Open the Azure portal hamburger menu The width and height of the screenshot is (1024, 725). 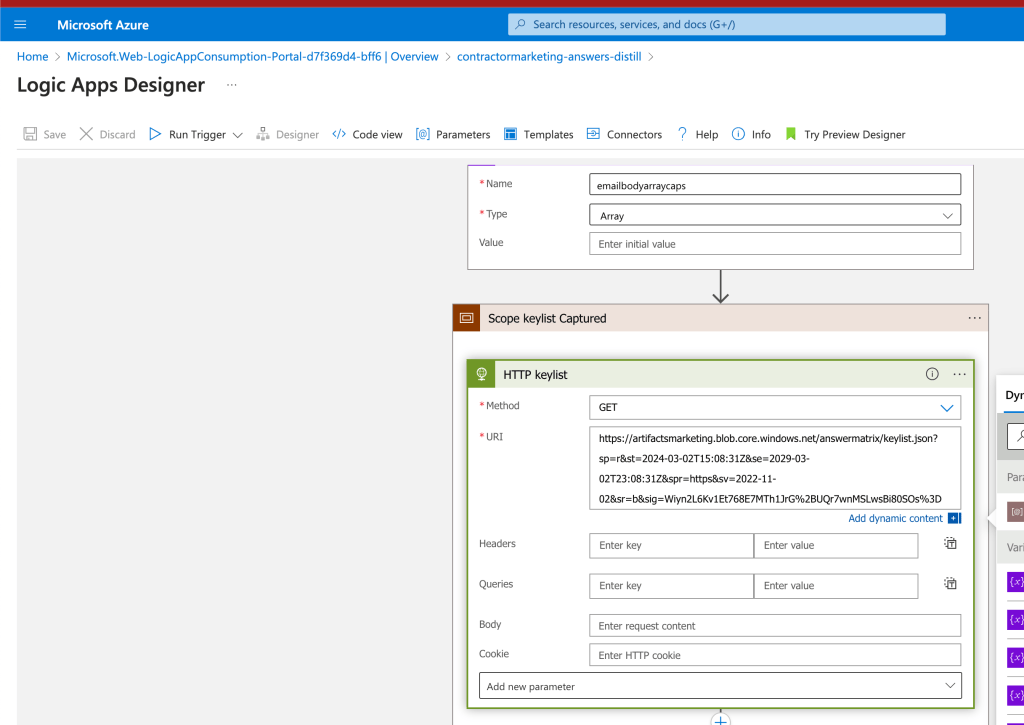tap(20, 25)
